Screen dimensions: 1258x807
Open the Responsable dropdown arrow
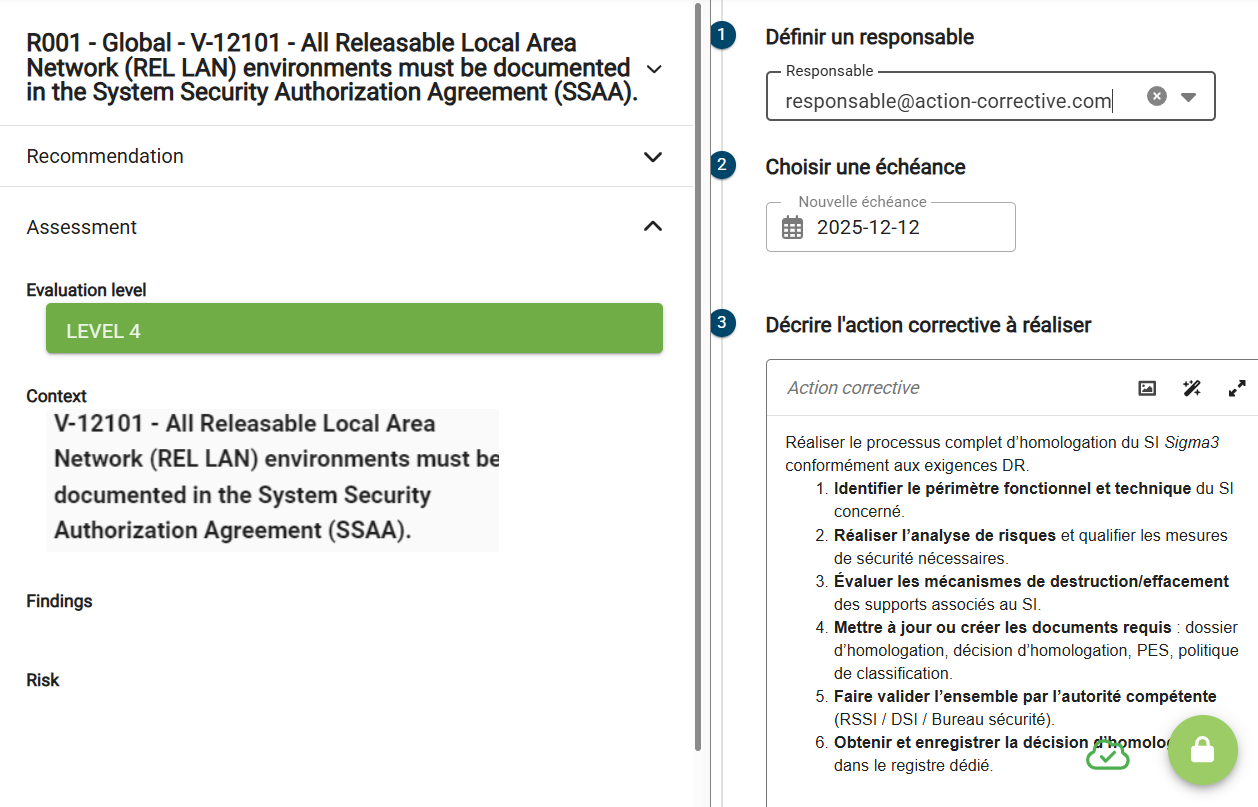point(1188,97)
